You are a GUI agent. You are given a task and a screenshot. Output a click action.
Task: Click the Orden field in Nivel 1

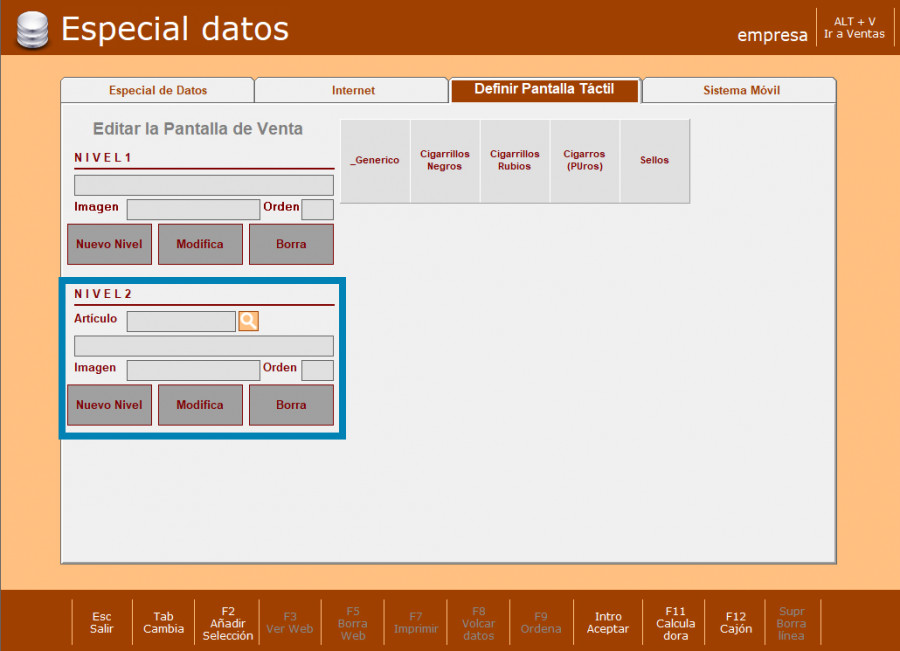(317, 209)
